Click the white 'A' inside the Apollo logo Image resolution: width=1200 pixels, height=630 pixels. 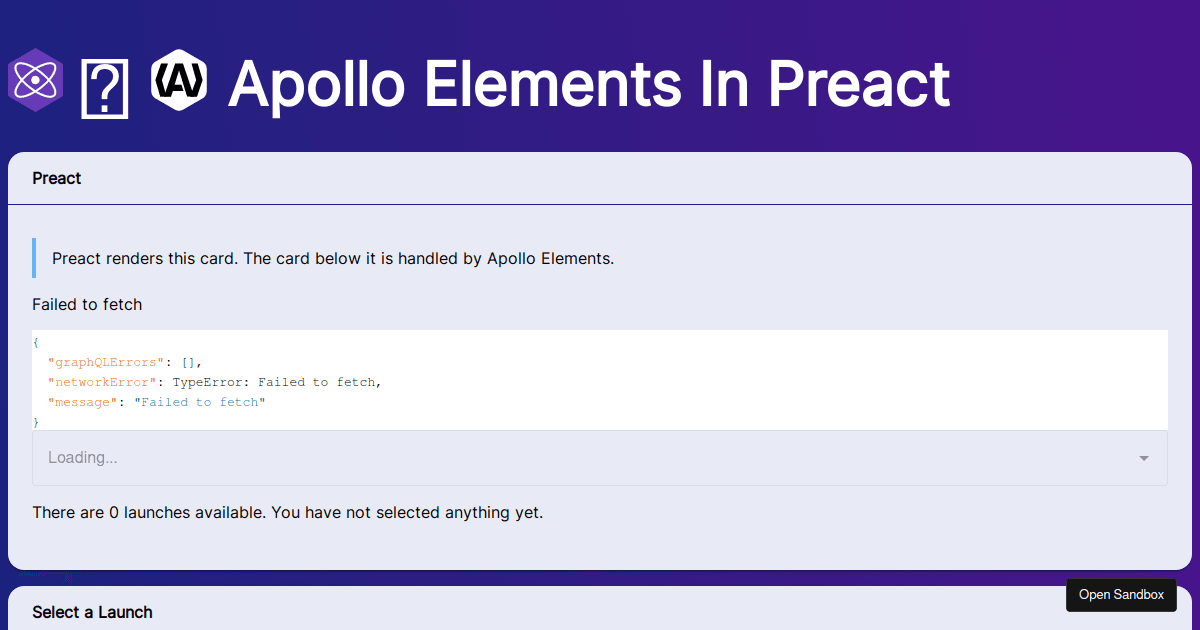(178, 79)
